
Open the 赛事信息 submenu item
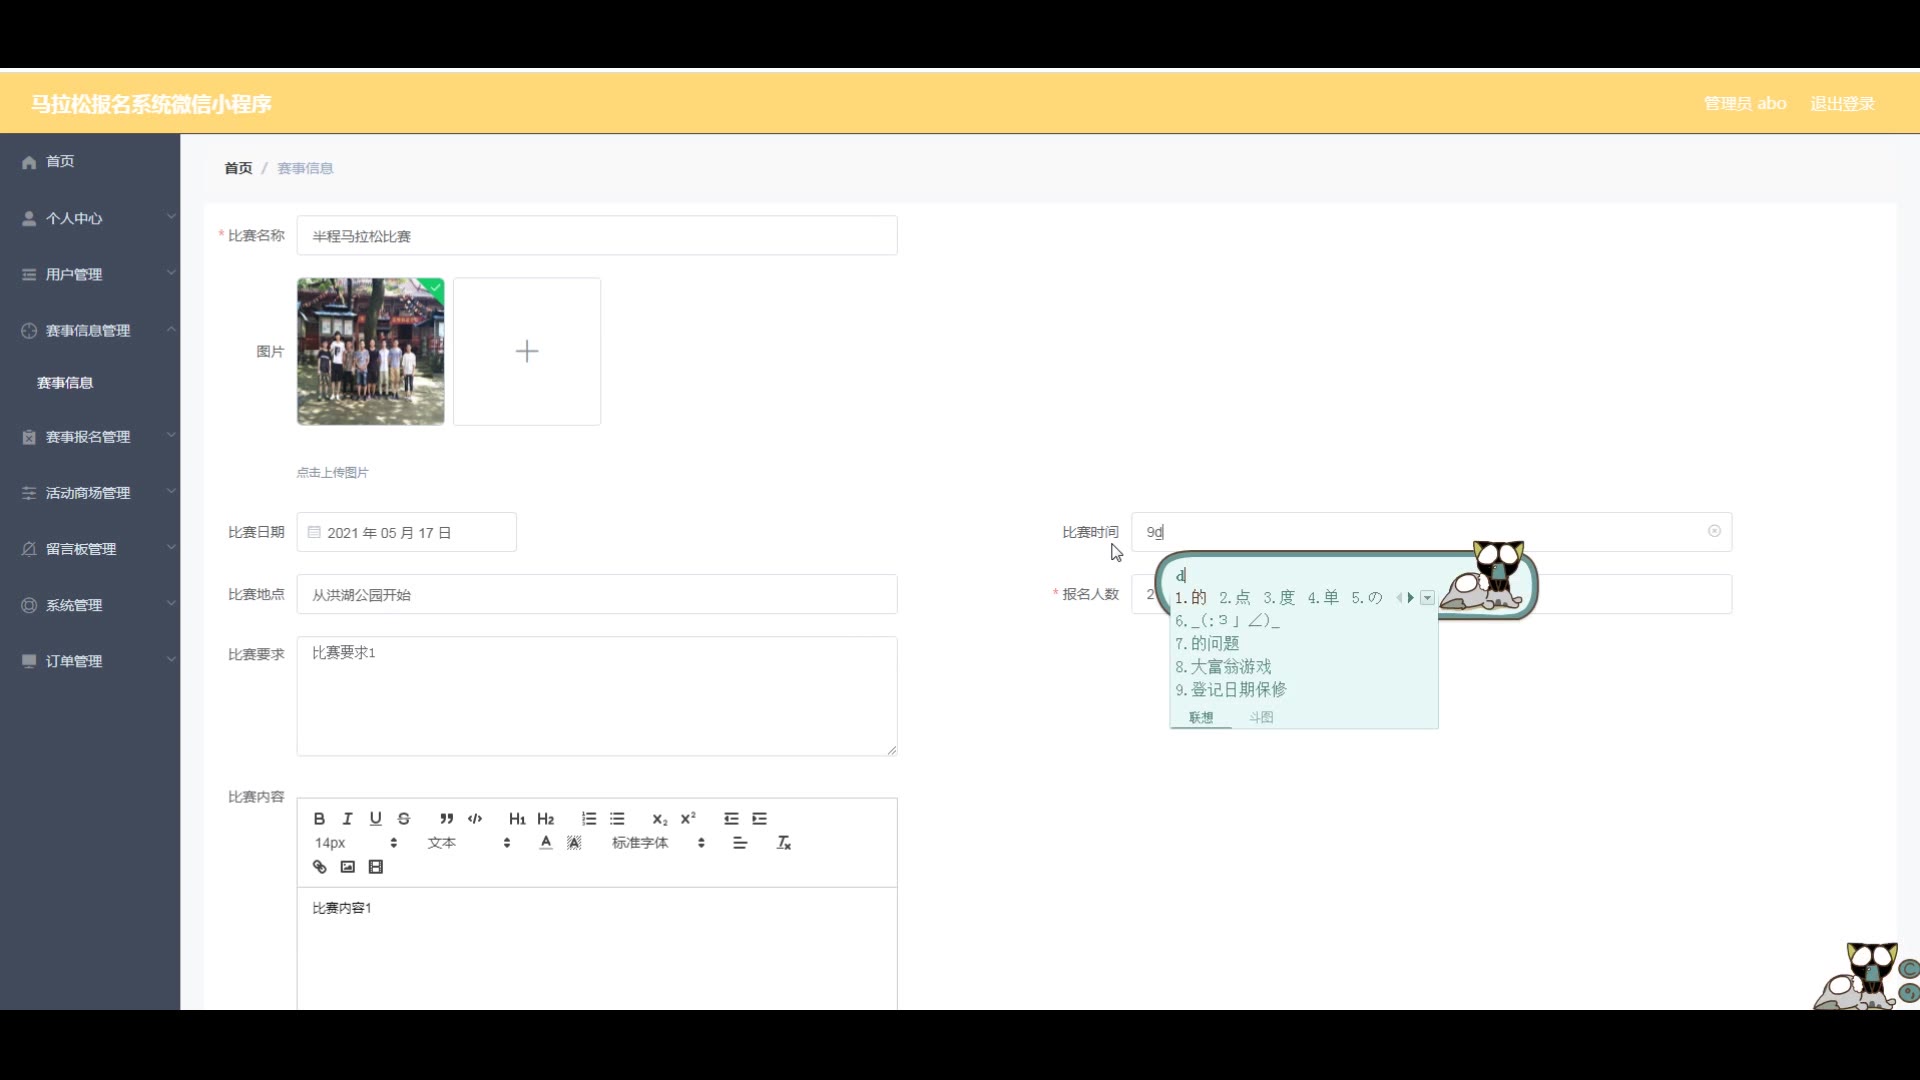tap(65, 383)
